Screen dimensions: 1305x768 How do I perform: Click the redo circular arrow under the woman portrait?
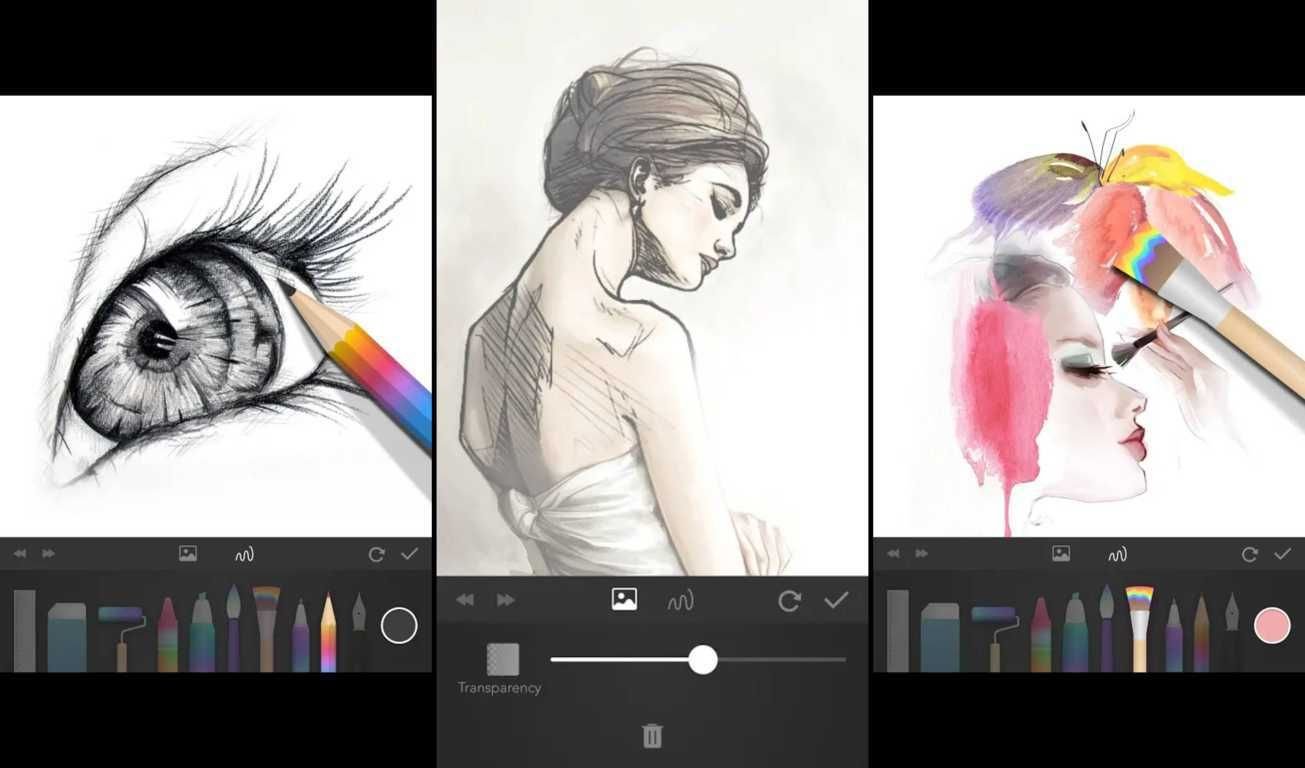tap(790, 601)
